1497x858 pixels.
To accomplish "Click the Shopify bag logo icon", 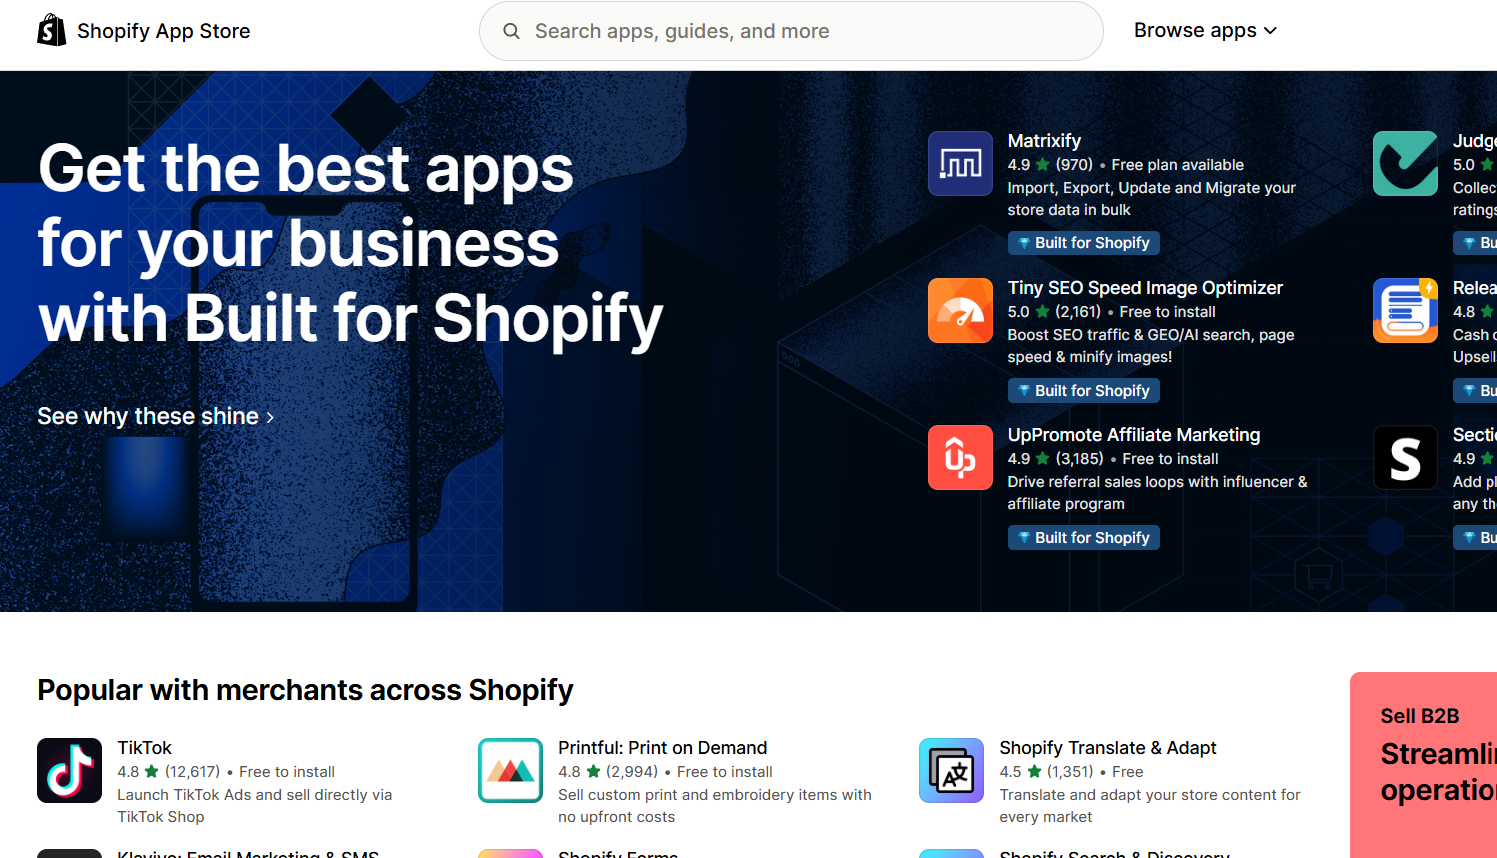I will [51, 31].
